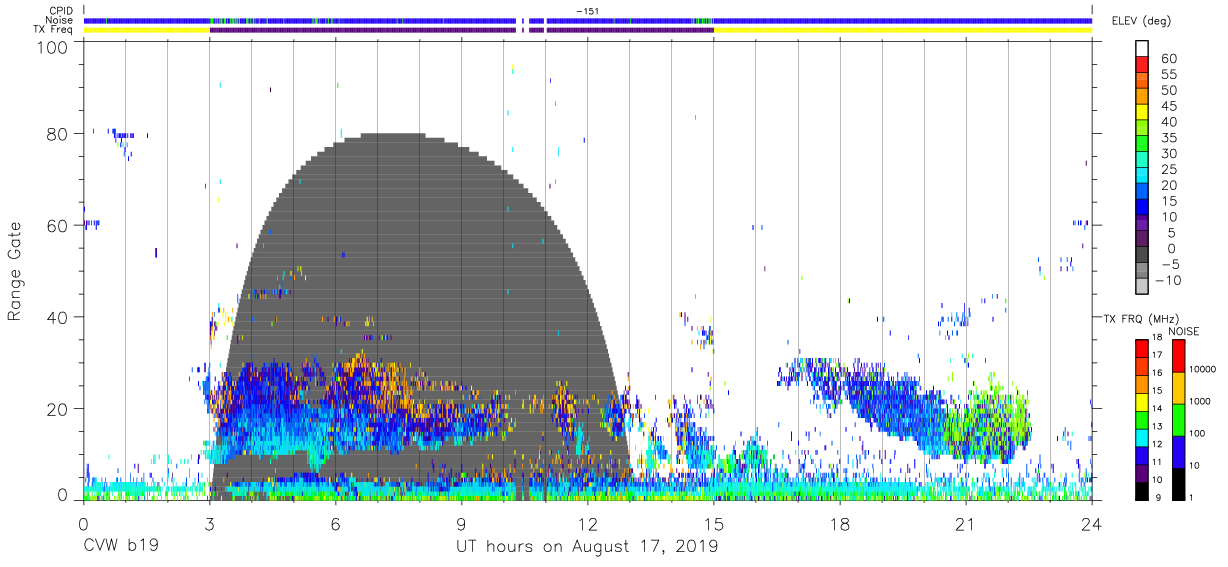Click the 21 tick on UT hours axis
The width and height of the screenshot is (1228, 567).
[x=966, y=524]
